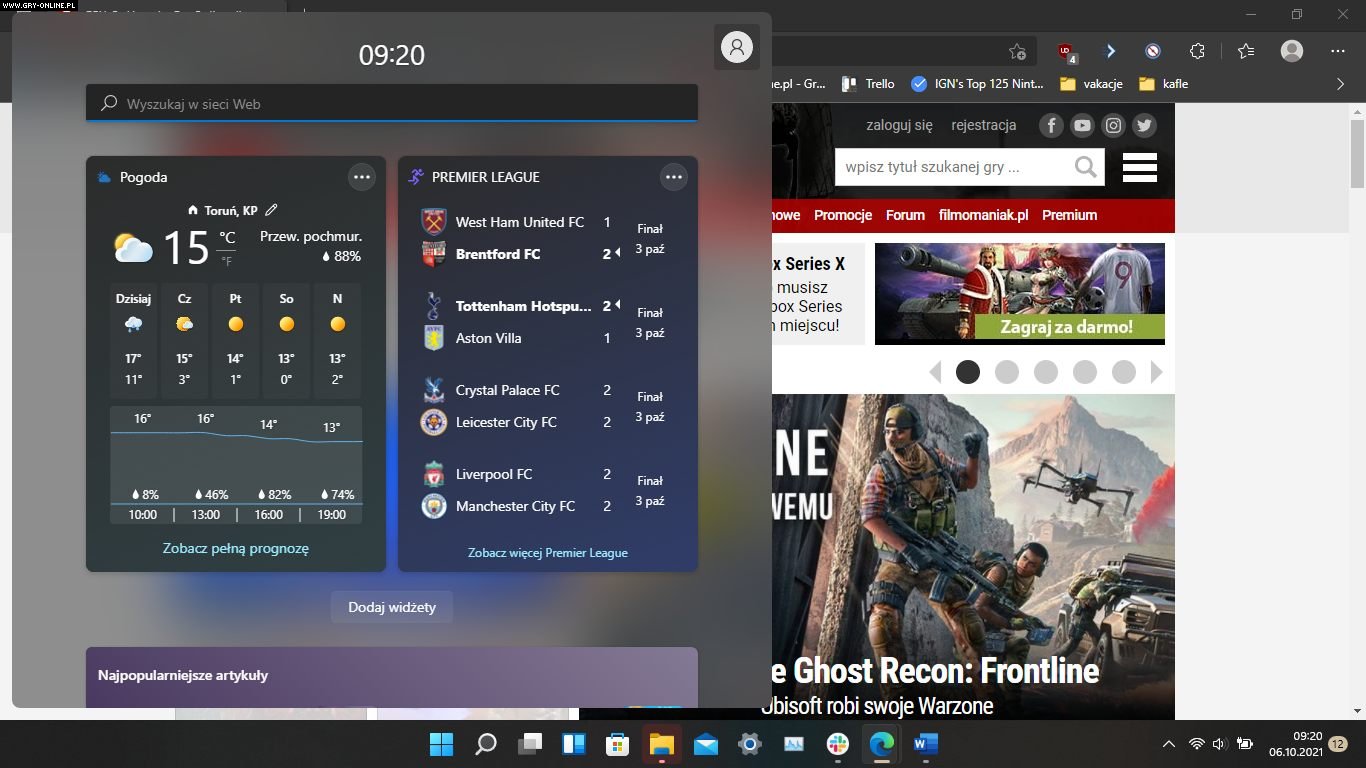1366x768 pixels.
Task: Click the game search magnifier icon
Action: (1085, 167)
